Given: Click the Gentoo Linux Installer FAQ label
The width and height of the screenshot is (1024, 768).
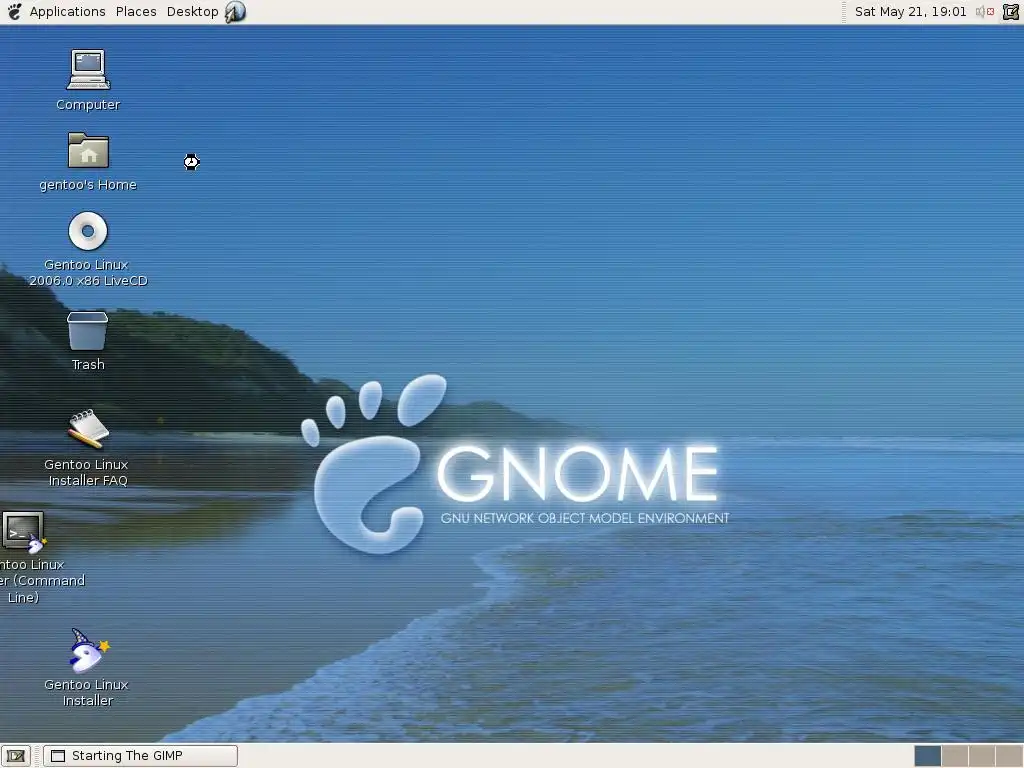Looking at the screenshot, I should [87, 473].
